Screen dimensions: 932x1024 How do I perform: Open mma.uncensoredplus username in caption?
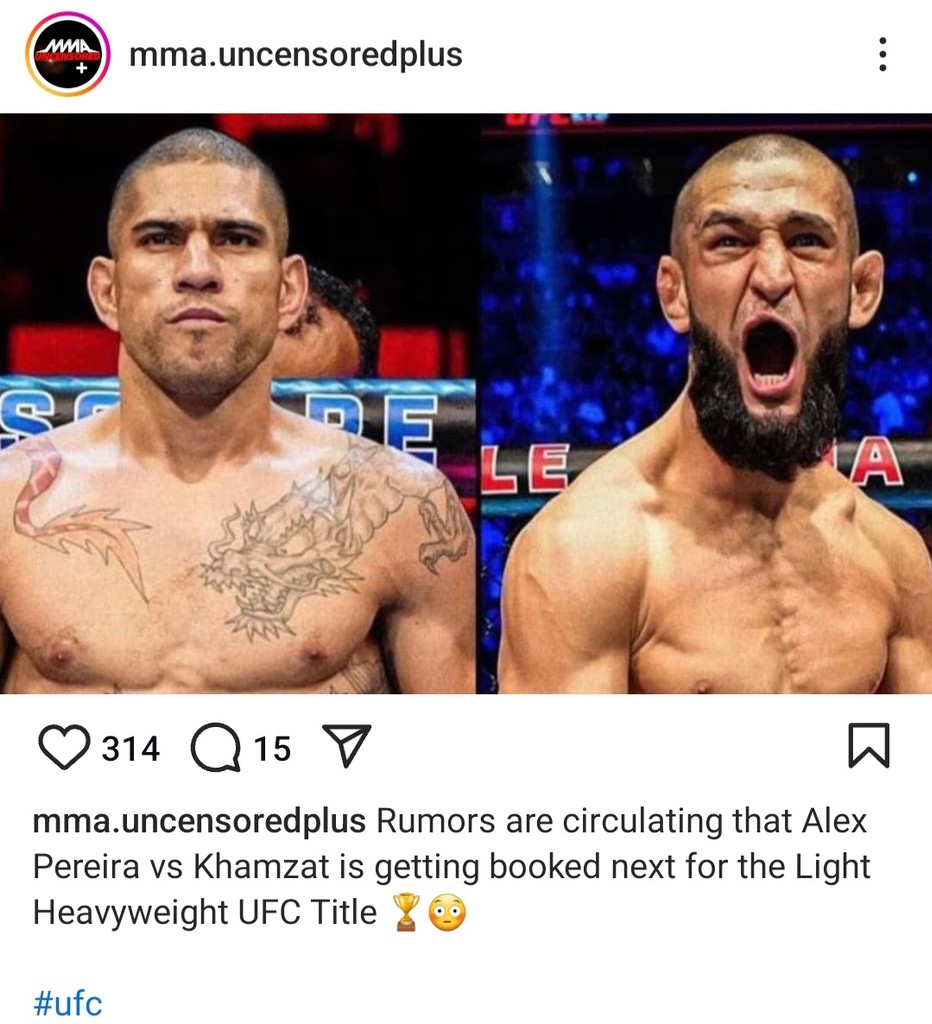pyautogui.click(x=199, y=822)
